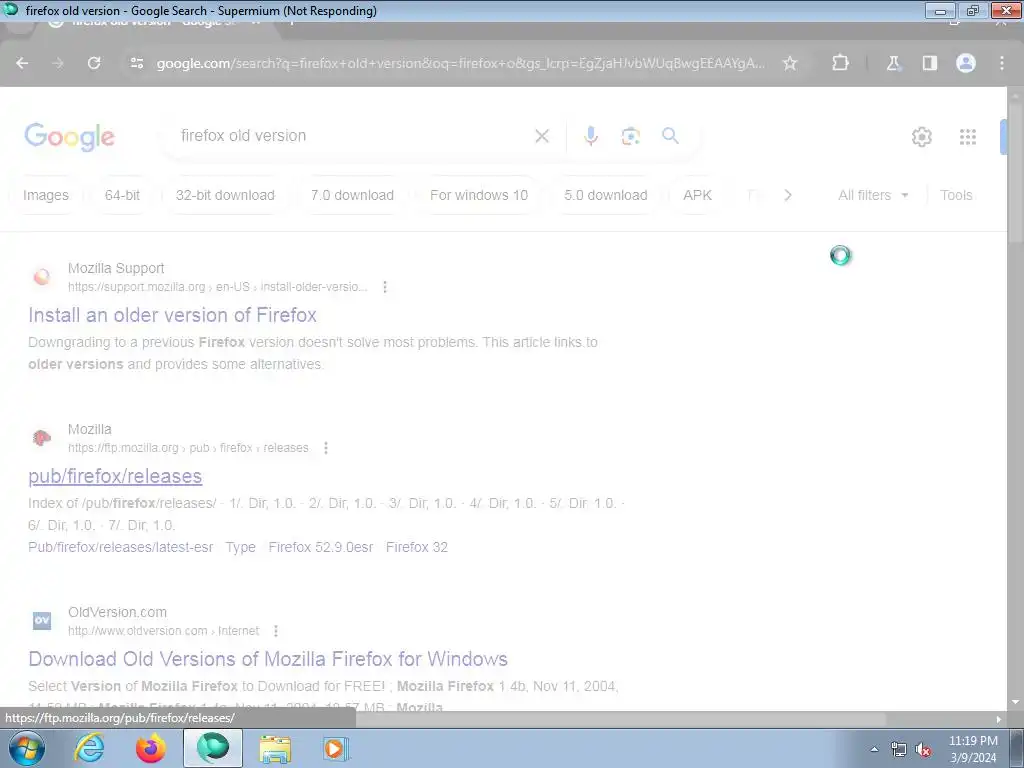Click Mozilla Support site name
1024x768 pixels.
point(116,268)
